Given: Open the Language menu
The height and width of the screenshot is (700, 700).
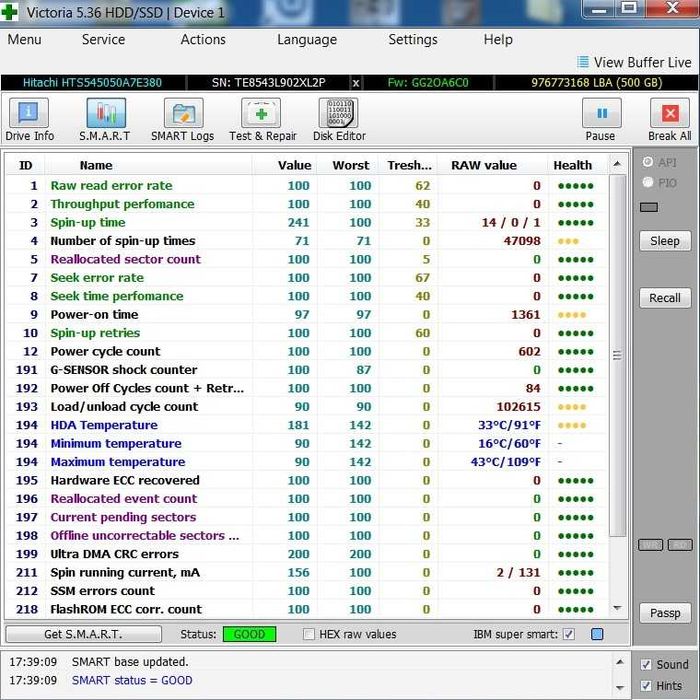Looking at the screenshot, I should tap(307, 40).
